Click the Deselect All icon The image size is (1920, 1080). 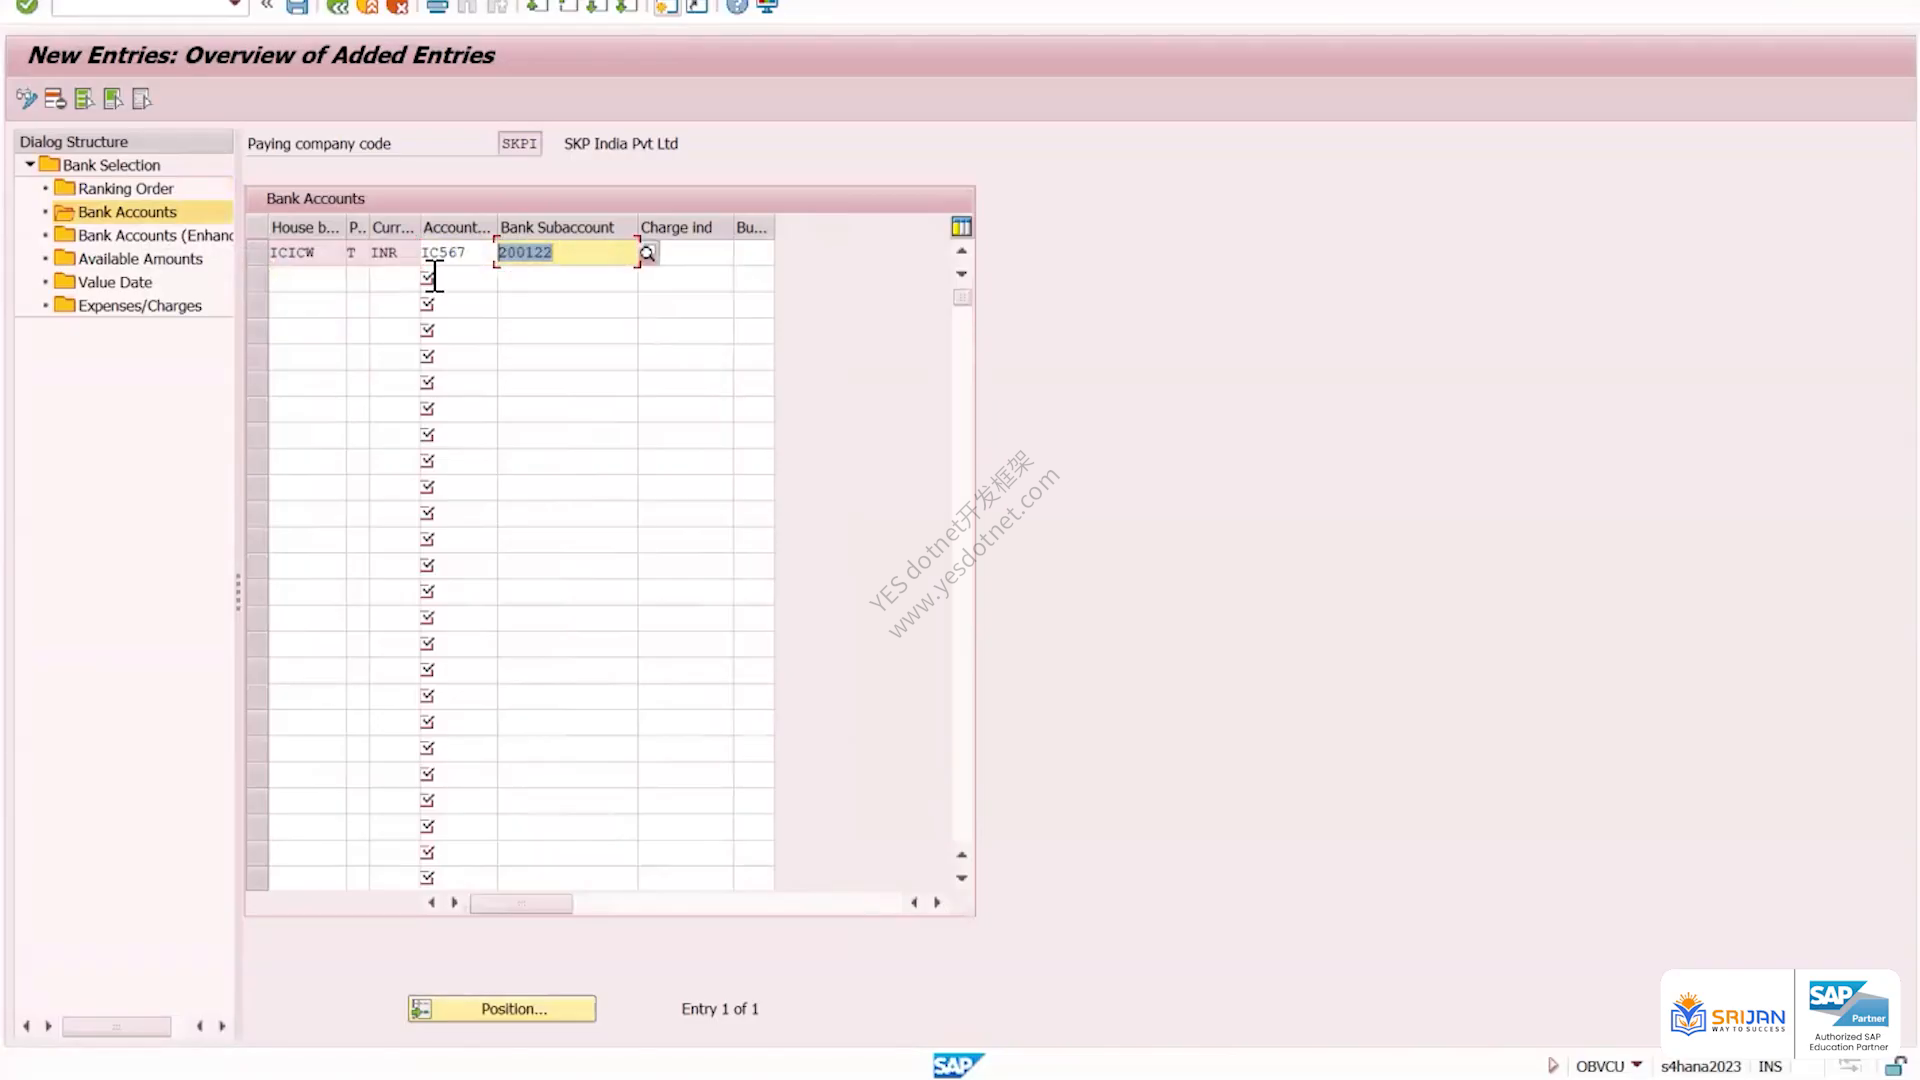[x=142, y=99]
